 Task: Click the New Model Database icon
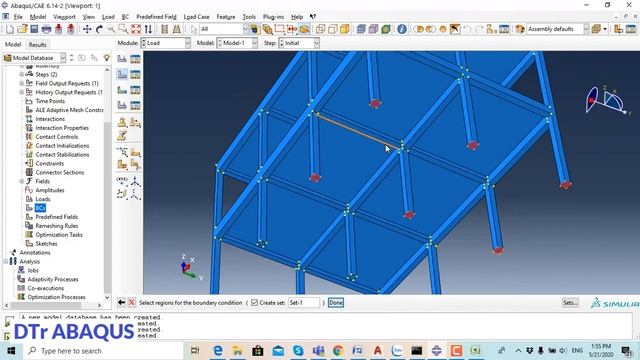[10, 29]
